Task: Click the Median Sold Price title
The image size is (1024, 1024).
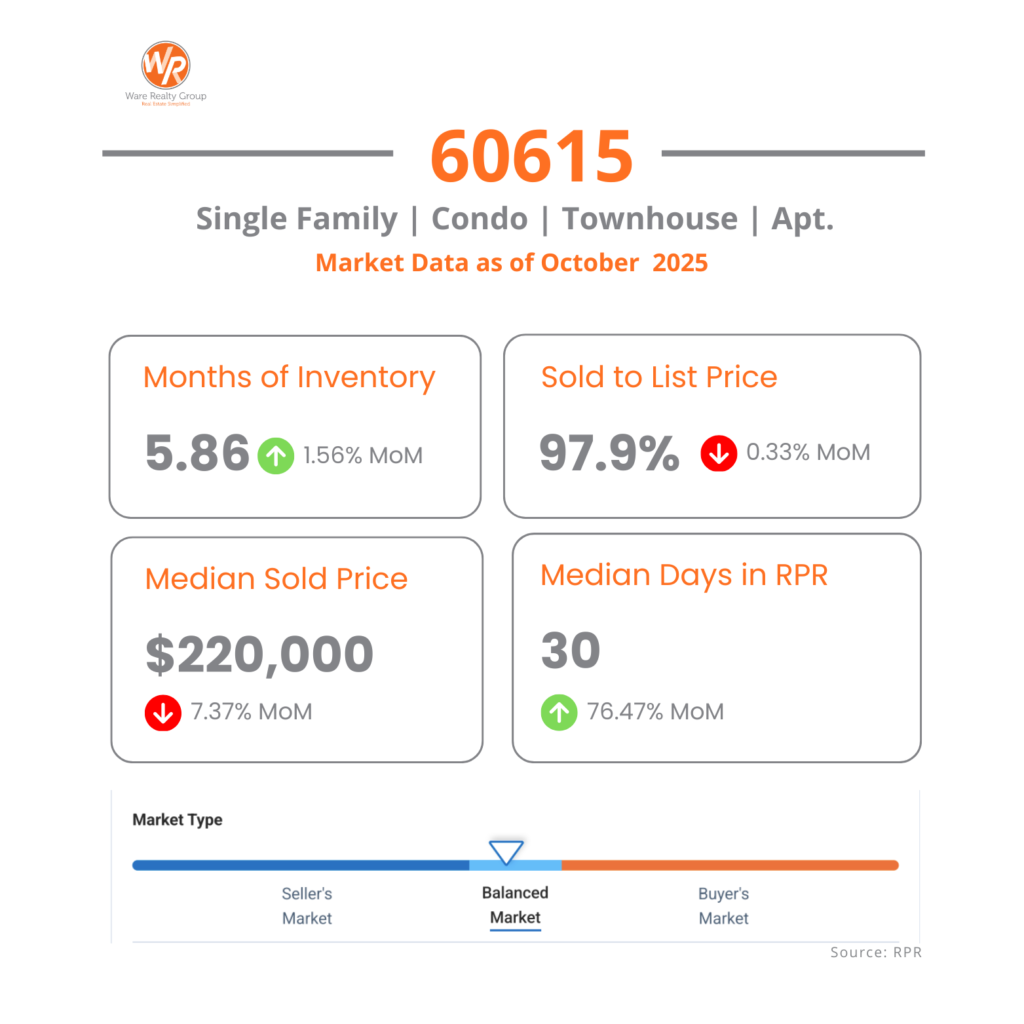Action: [276, 579]
